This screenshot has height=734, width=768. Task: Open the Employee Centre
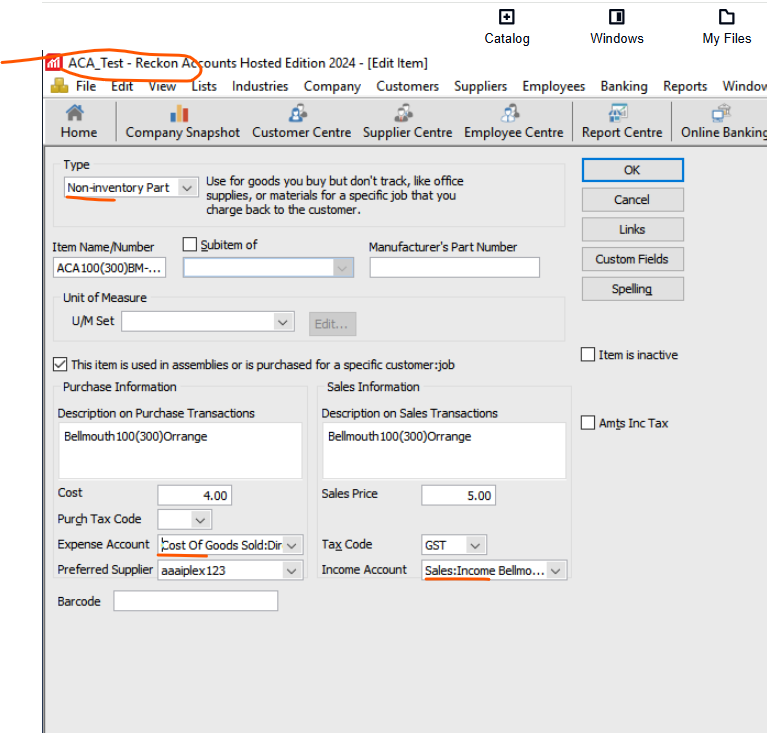click(x=514, y=122)
